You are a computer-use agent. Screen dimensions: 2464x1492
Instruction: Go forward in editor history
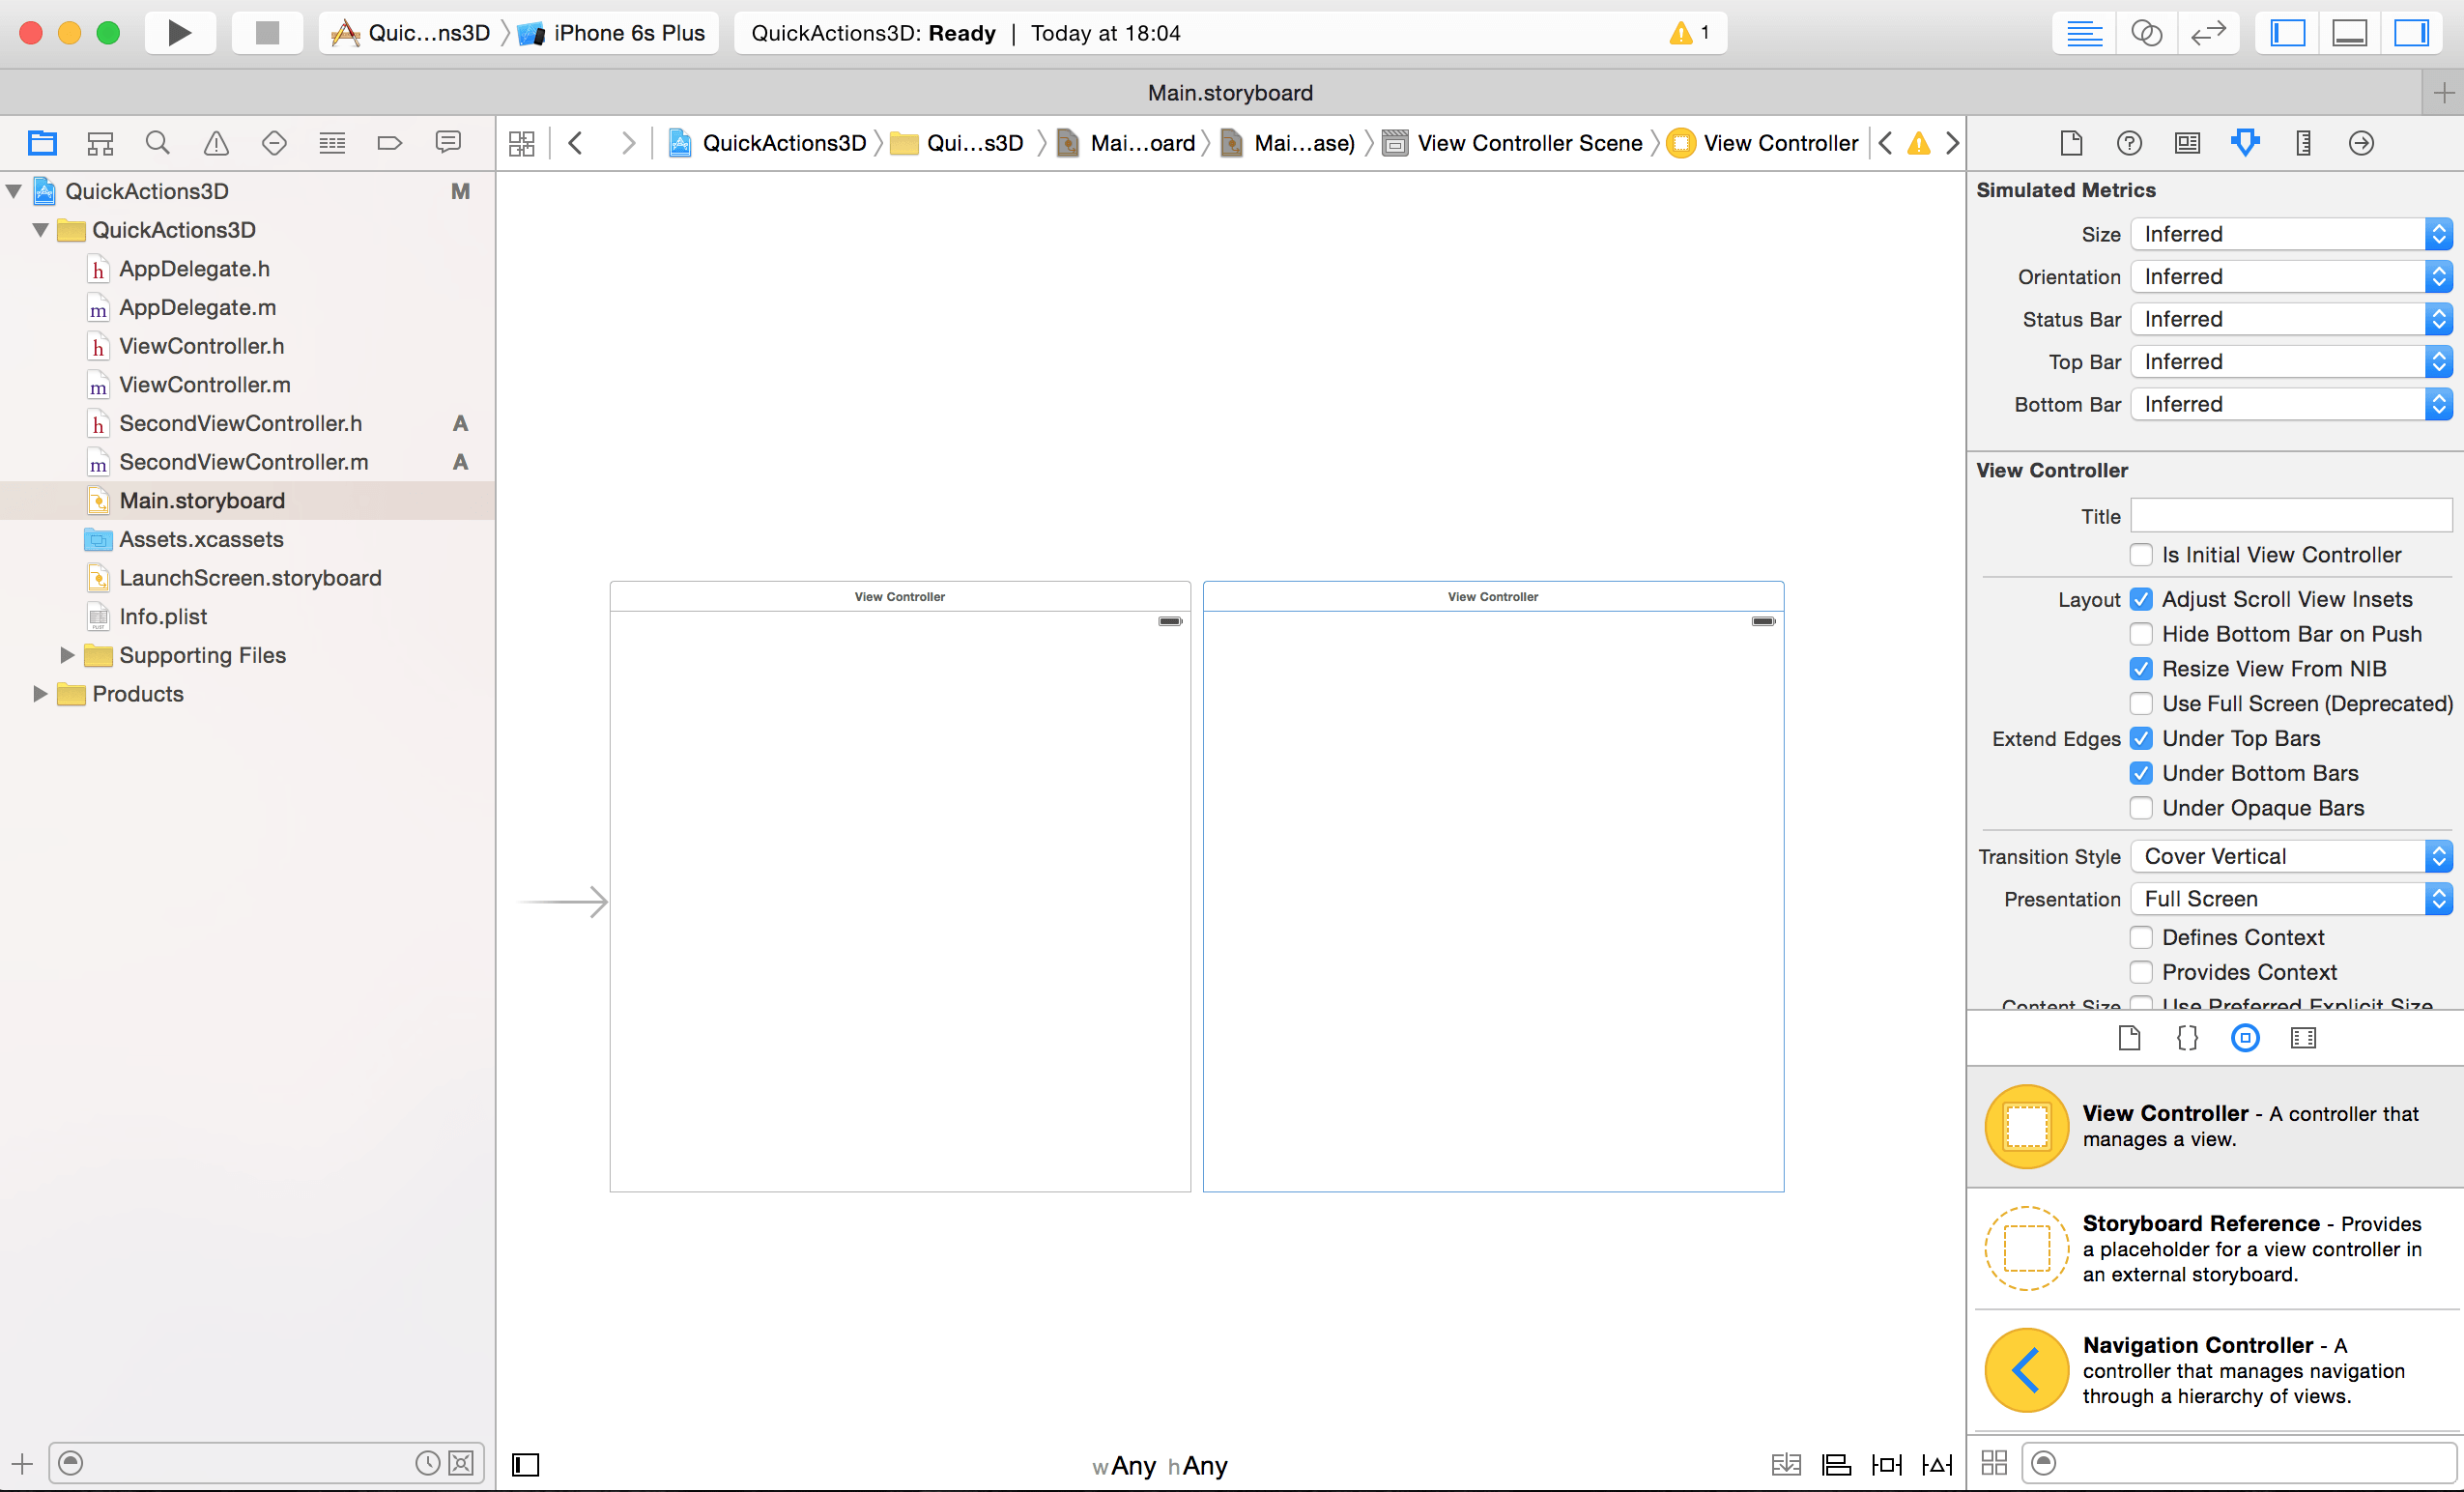tap(628, 143)
